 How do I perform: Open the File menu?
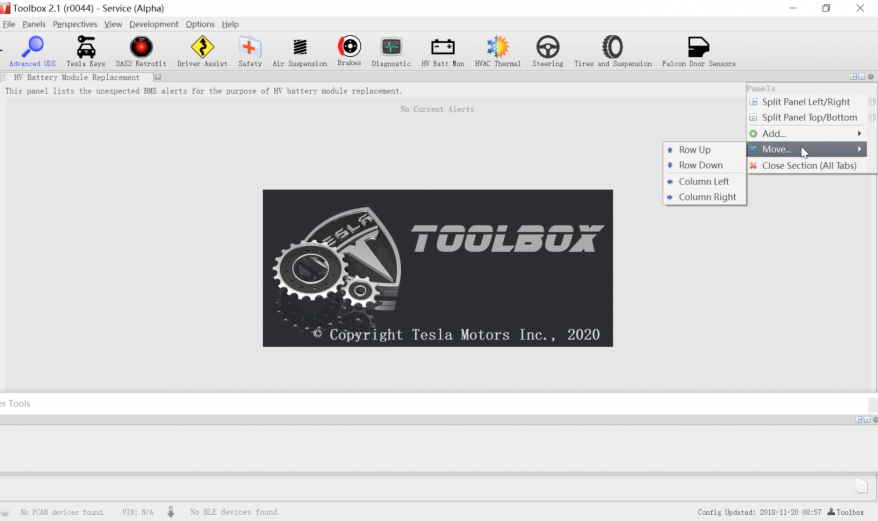coord(9,24)
